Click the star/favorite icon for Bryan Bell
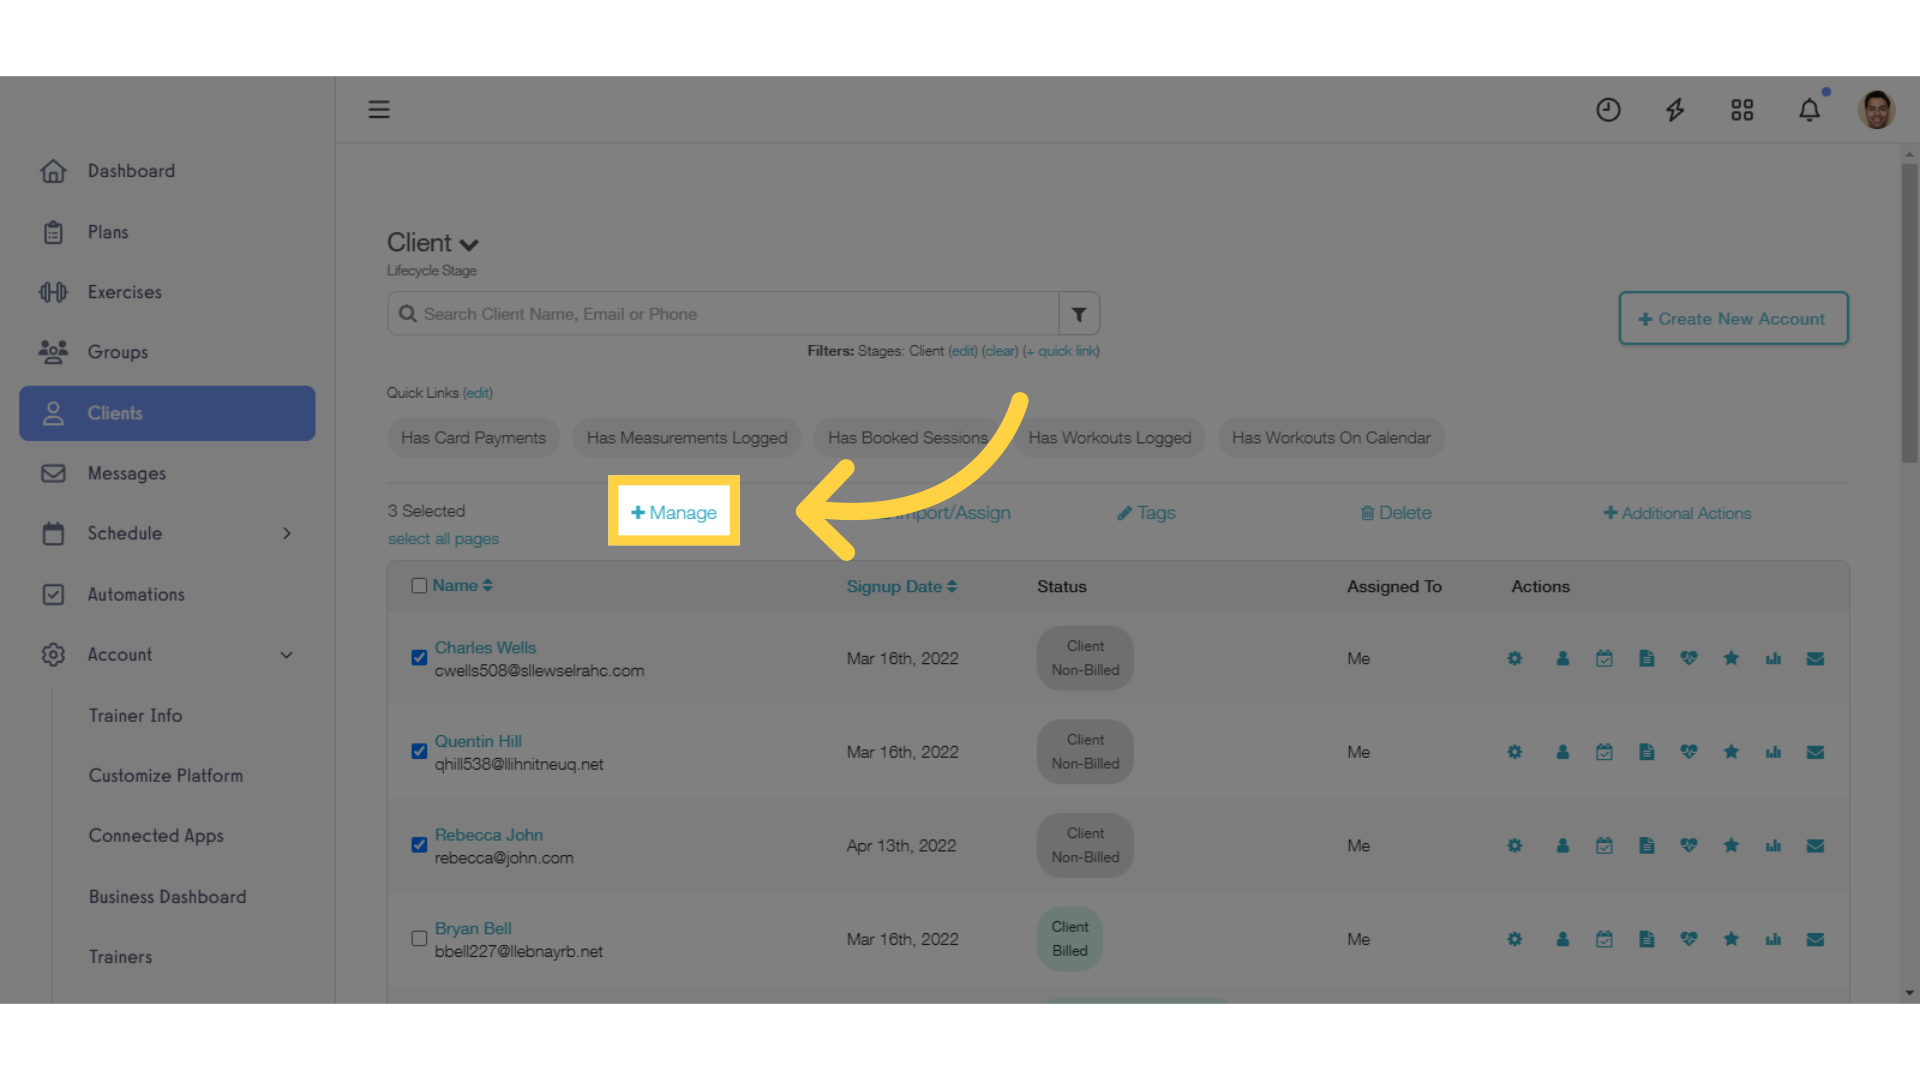Screen dimensions: 1920x1080 pos(1730,939)
